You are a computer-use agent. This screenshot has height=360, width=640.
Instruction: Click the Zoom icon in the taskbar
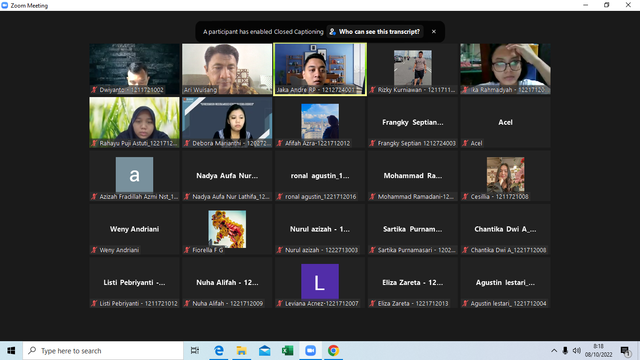311,351
